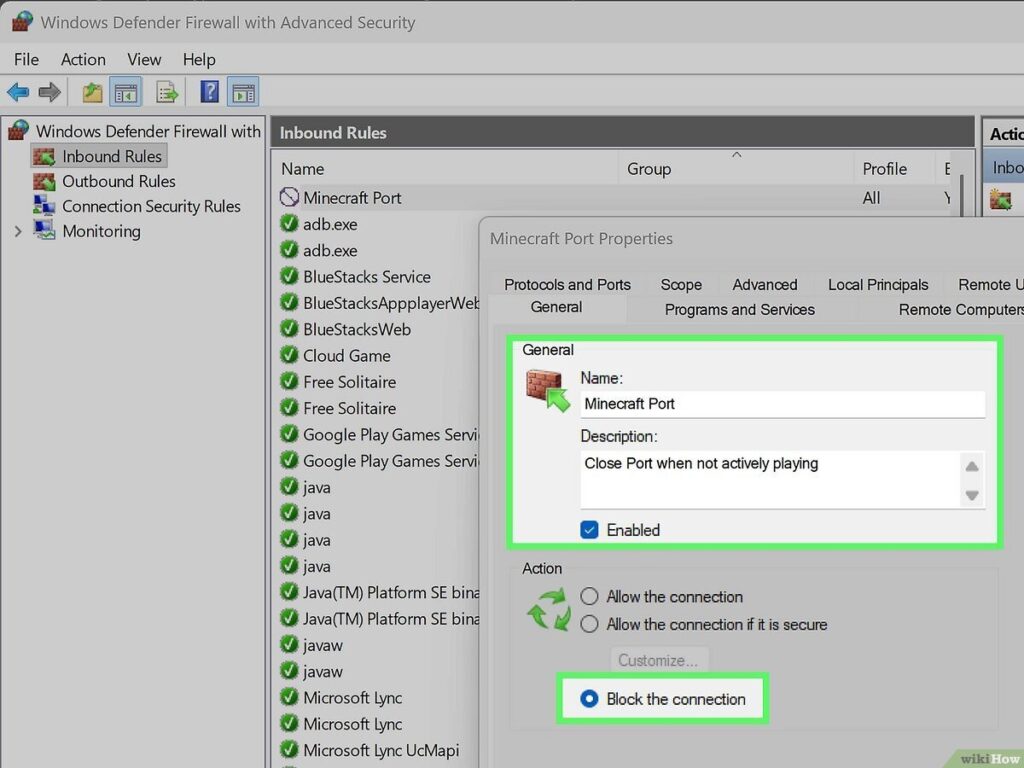Sort rules by the Group column header
The image size is (1024, 768).
pyautogui.click(x=649, y=169)
